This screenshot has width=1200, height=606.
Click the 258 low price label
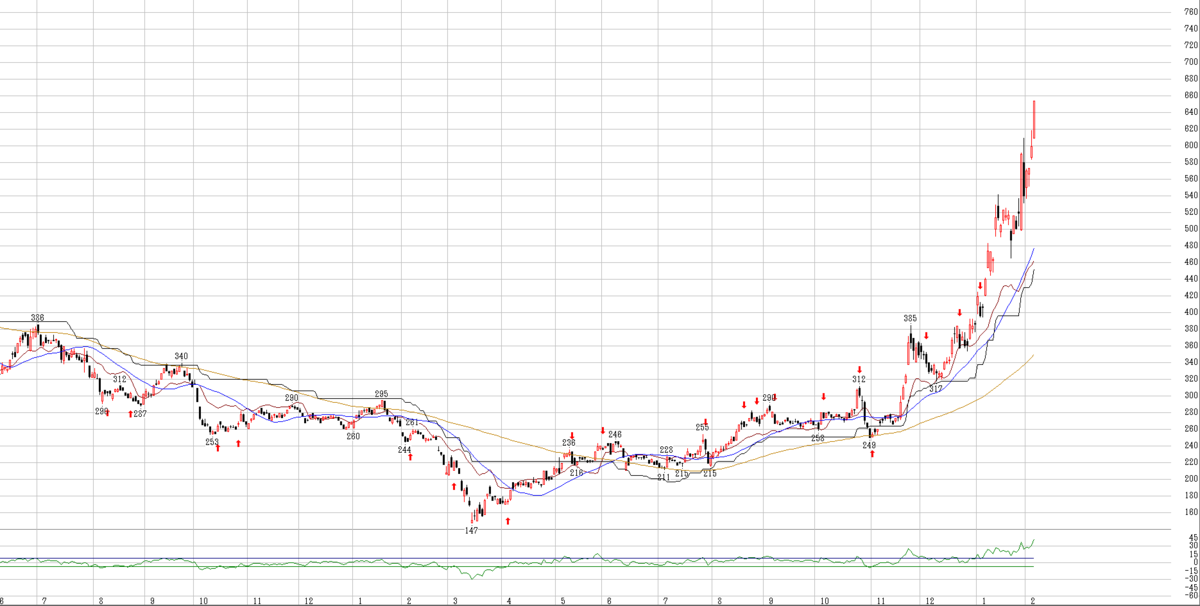[817, 438]
